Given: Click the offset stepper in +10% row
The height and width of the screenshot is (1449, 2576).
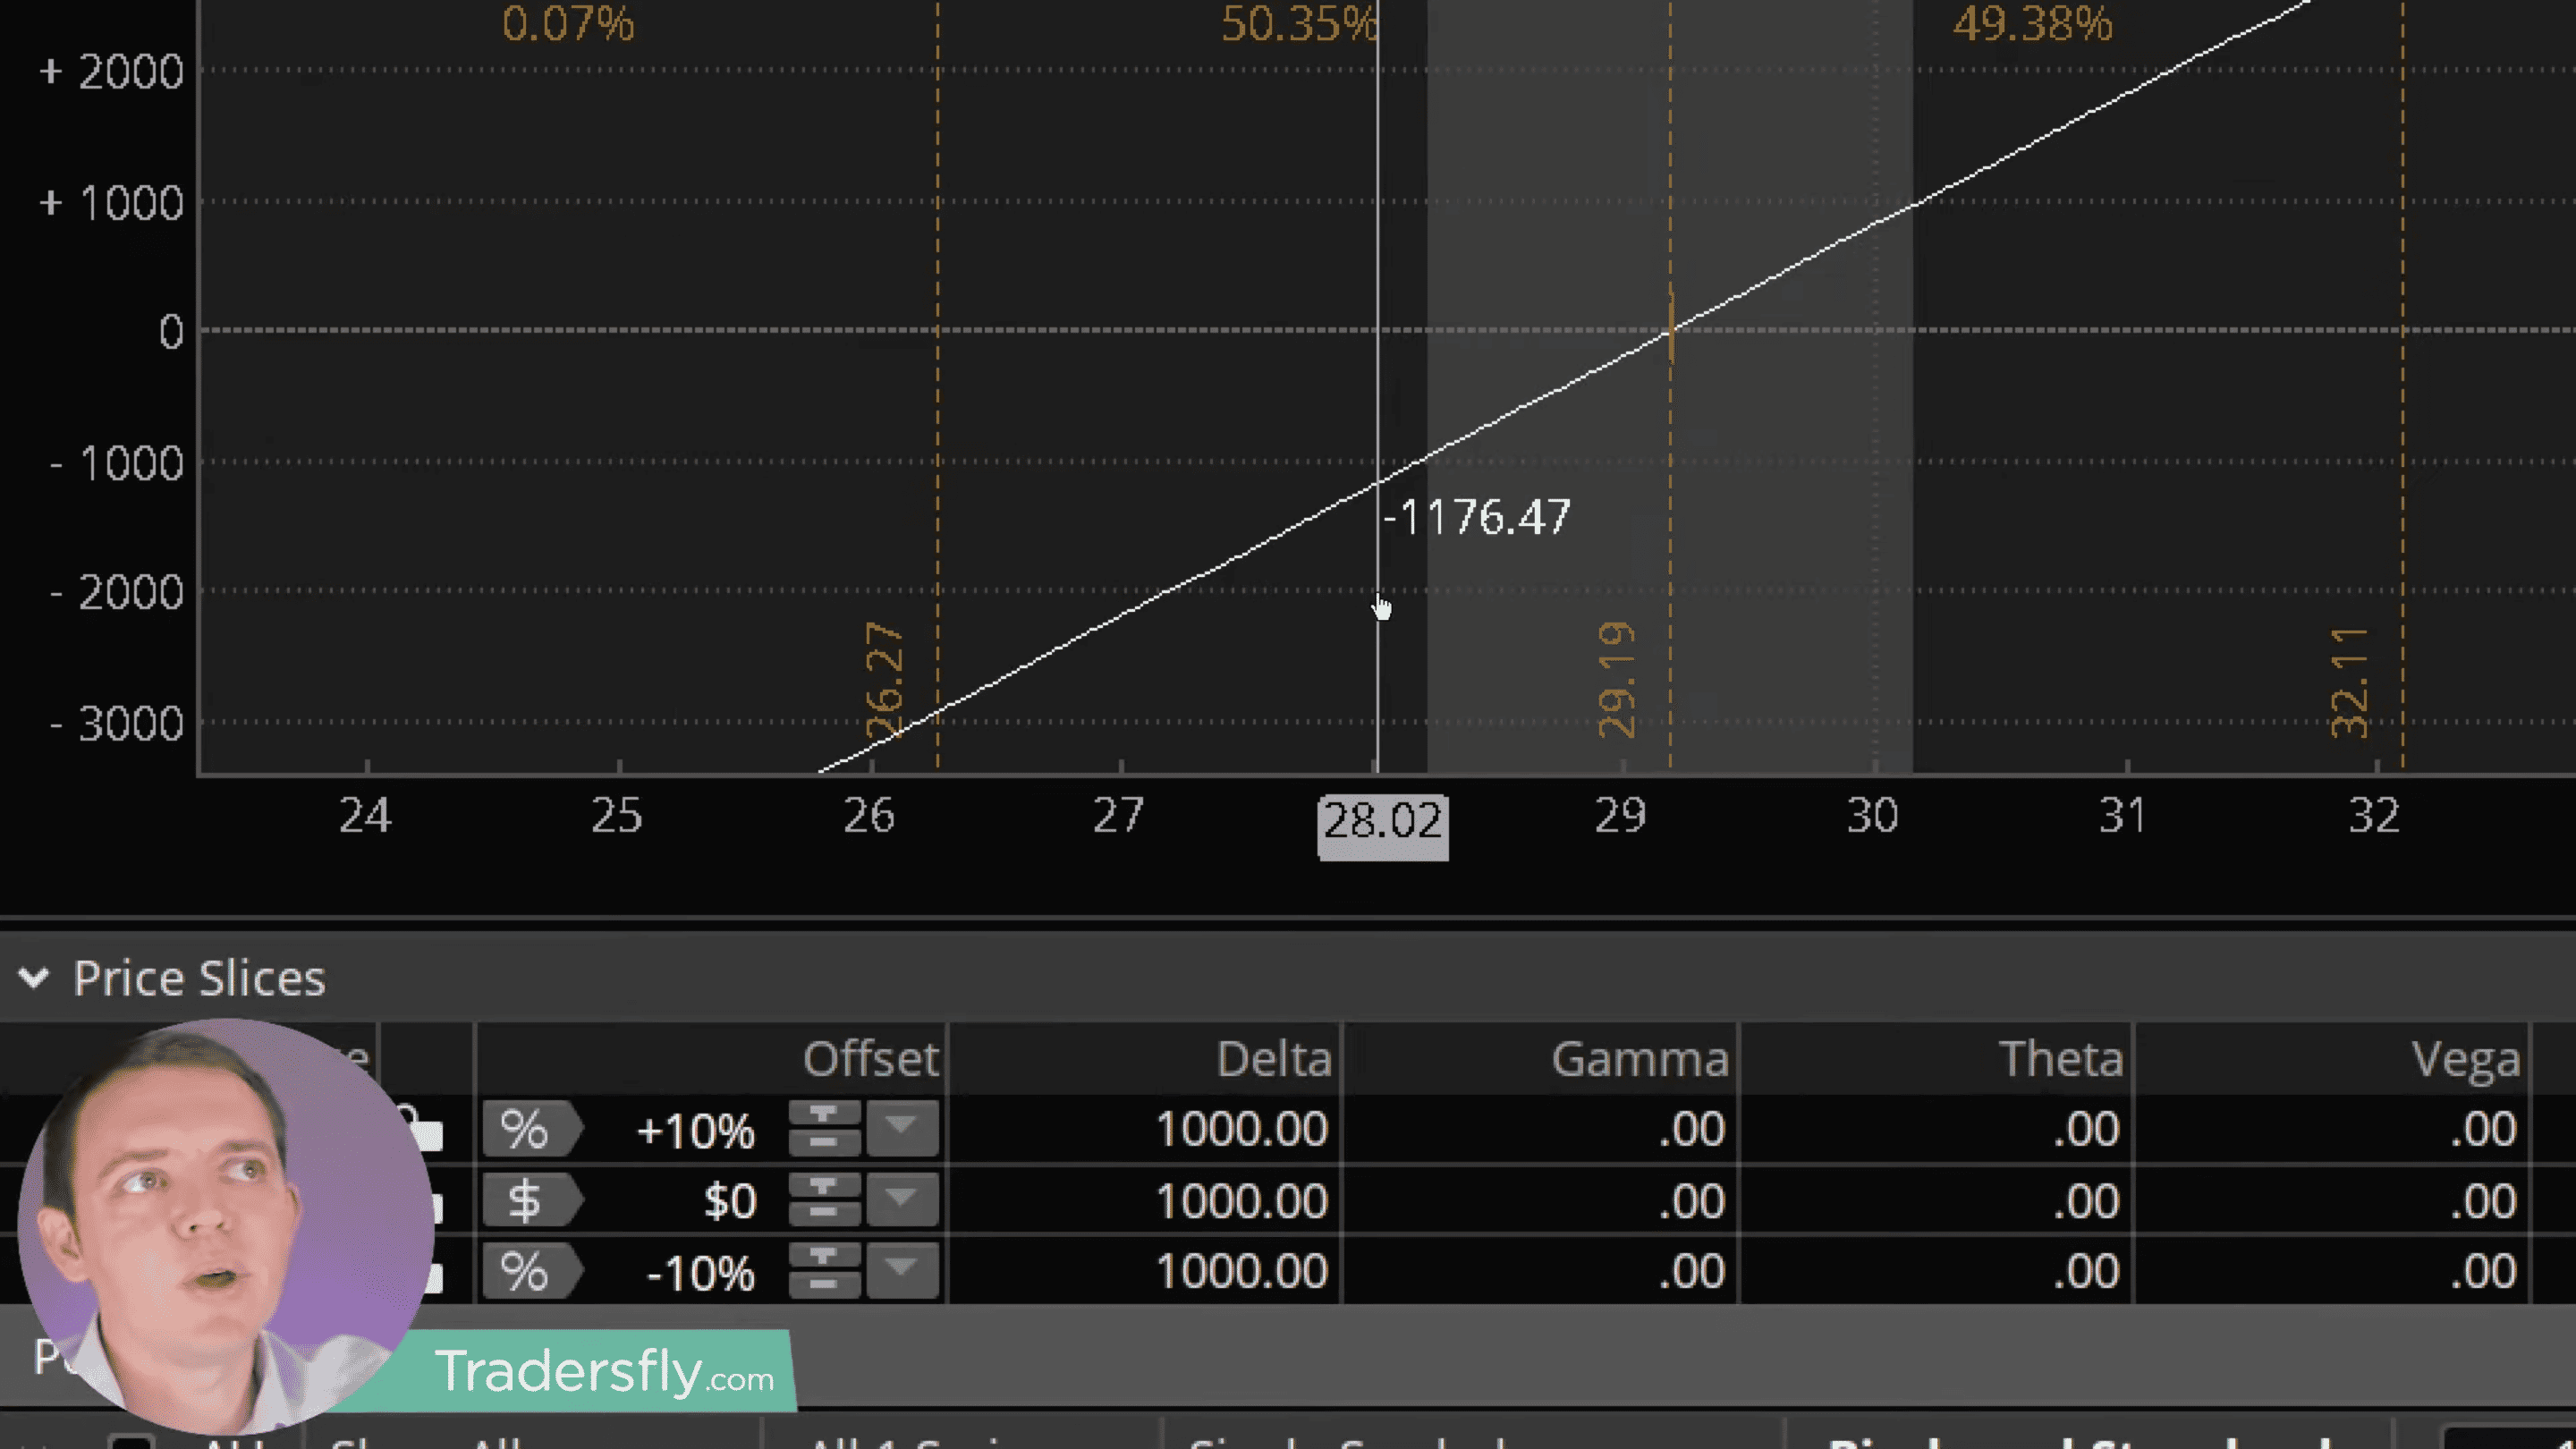Looking at the screenshot, I should click(x=824, y=1129).
